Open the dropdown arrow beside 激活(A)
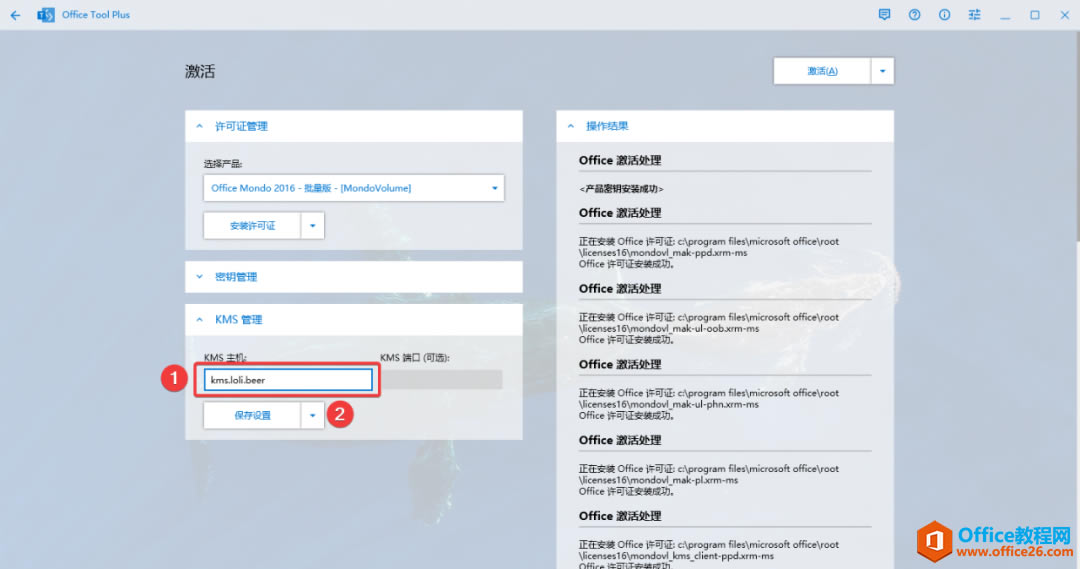 point(882,71)
